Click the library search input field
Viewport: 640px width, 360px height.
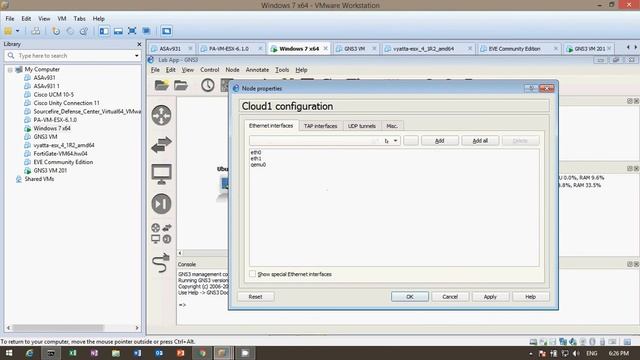73,56
